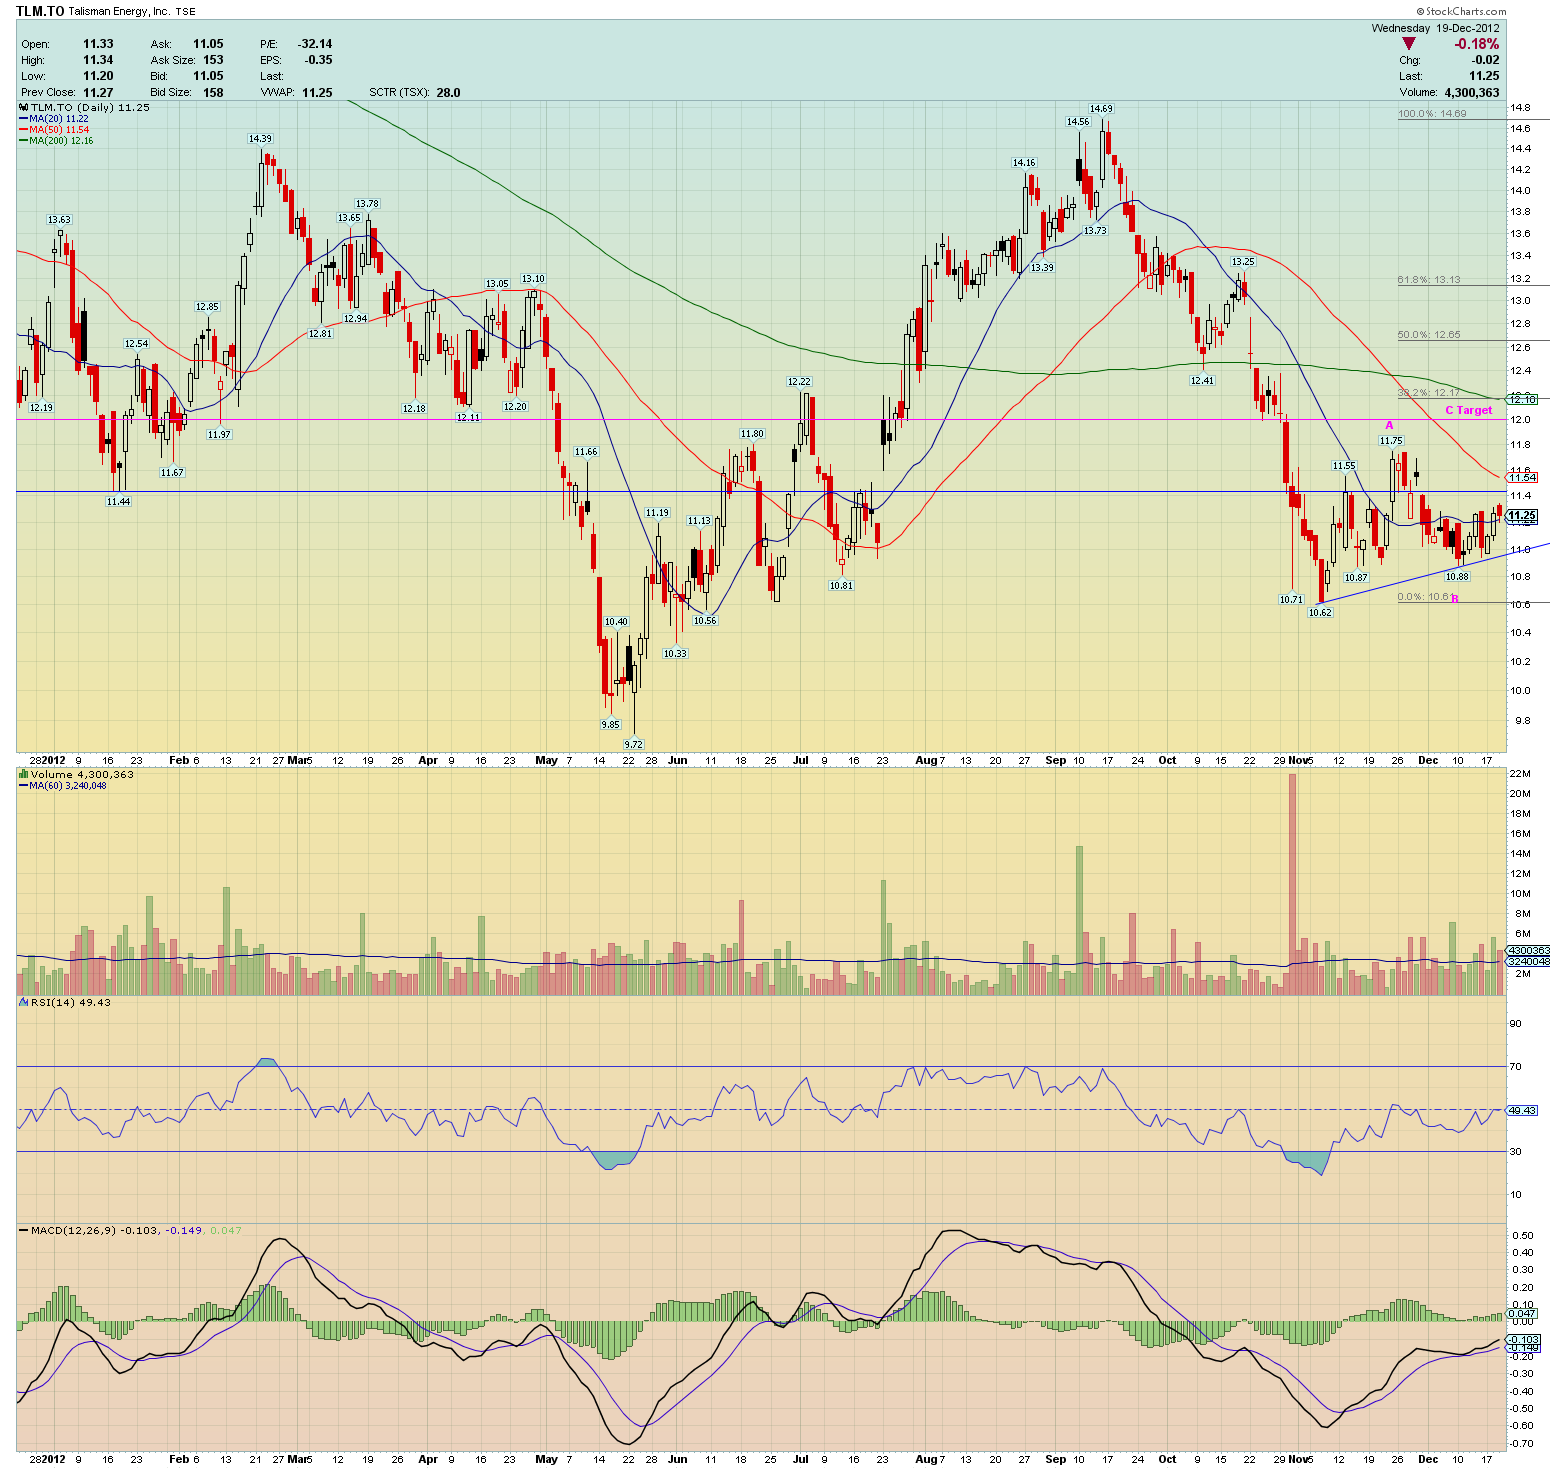Image resolution: width=1550 pixels, height=1469 pixels.
Task: Click the -0.18% percent change value
Action: coord(1477,44)
